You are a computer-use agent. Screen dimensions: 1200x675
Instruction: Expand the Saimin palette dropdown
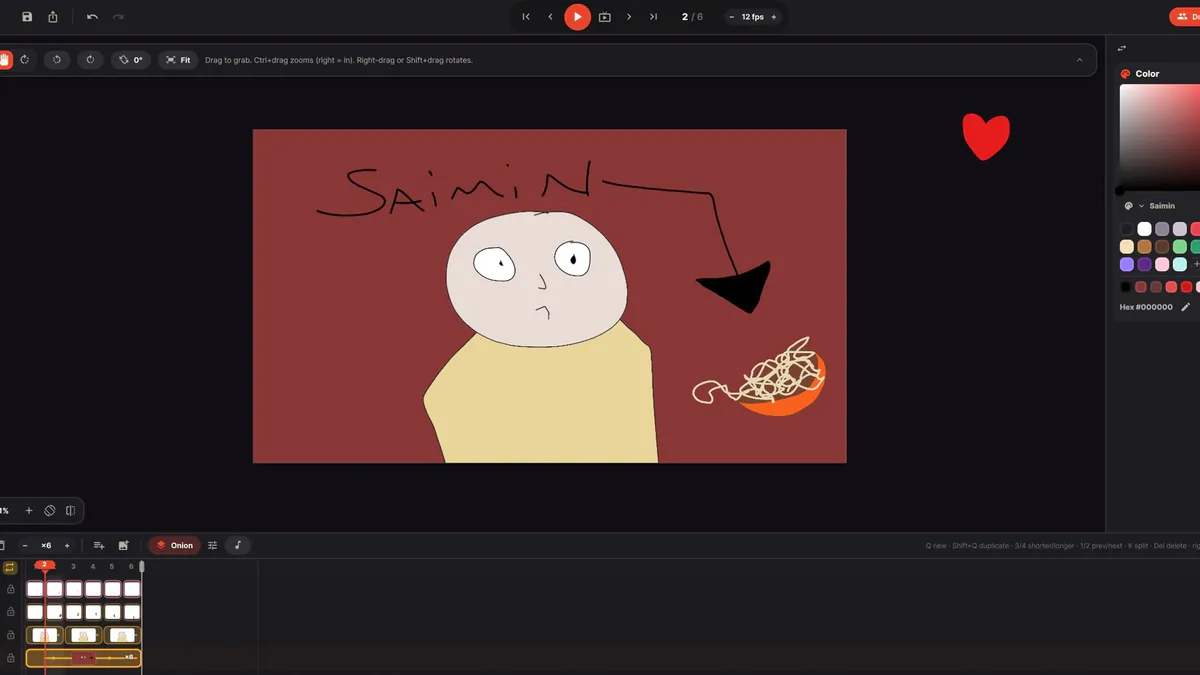tap(1141, 206)
